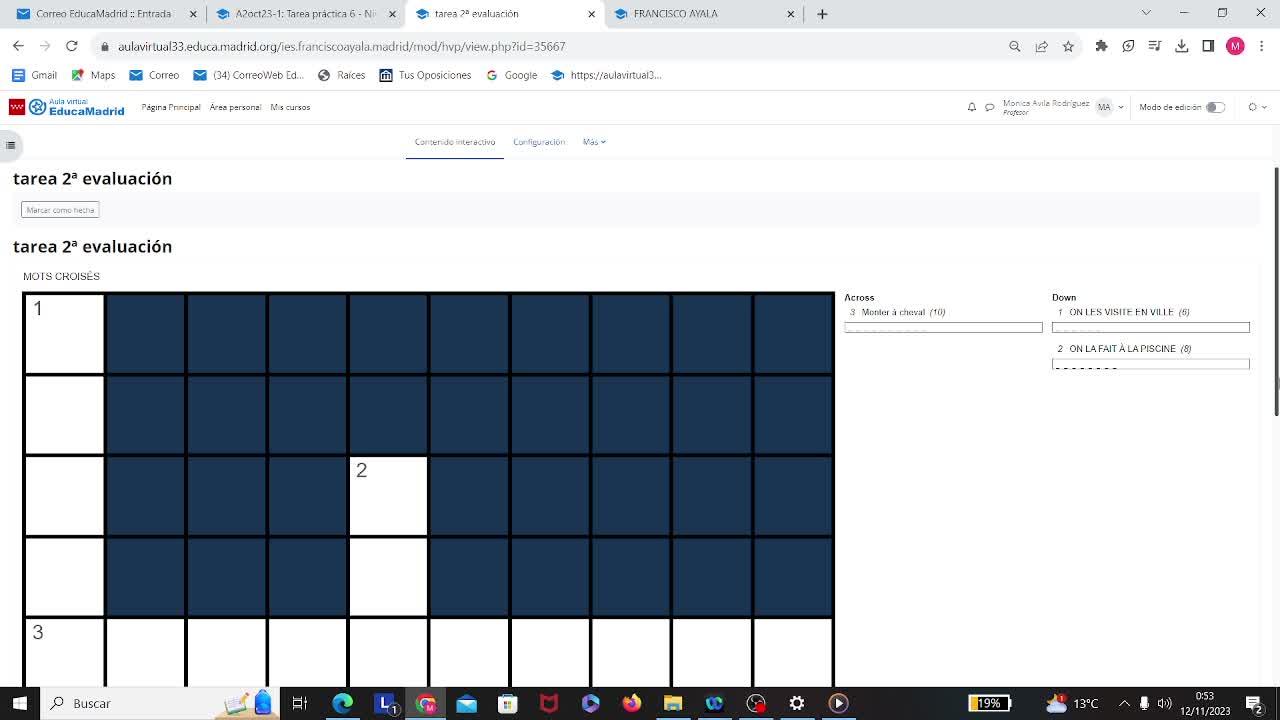Select crossword cell numbered 1
Viewport: 1280px width, 720px height.
pos(64,333)
